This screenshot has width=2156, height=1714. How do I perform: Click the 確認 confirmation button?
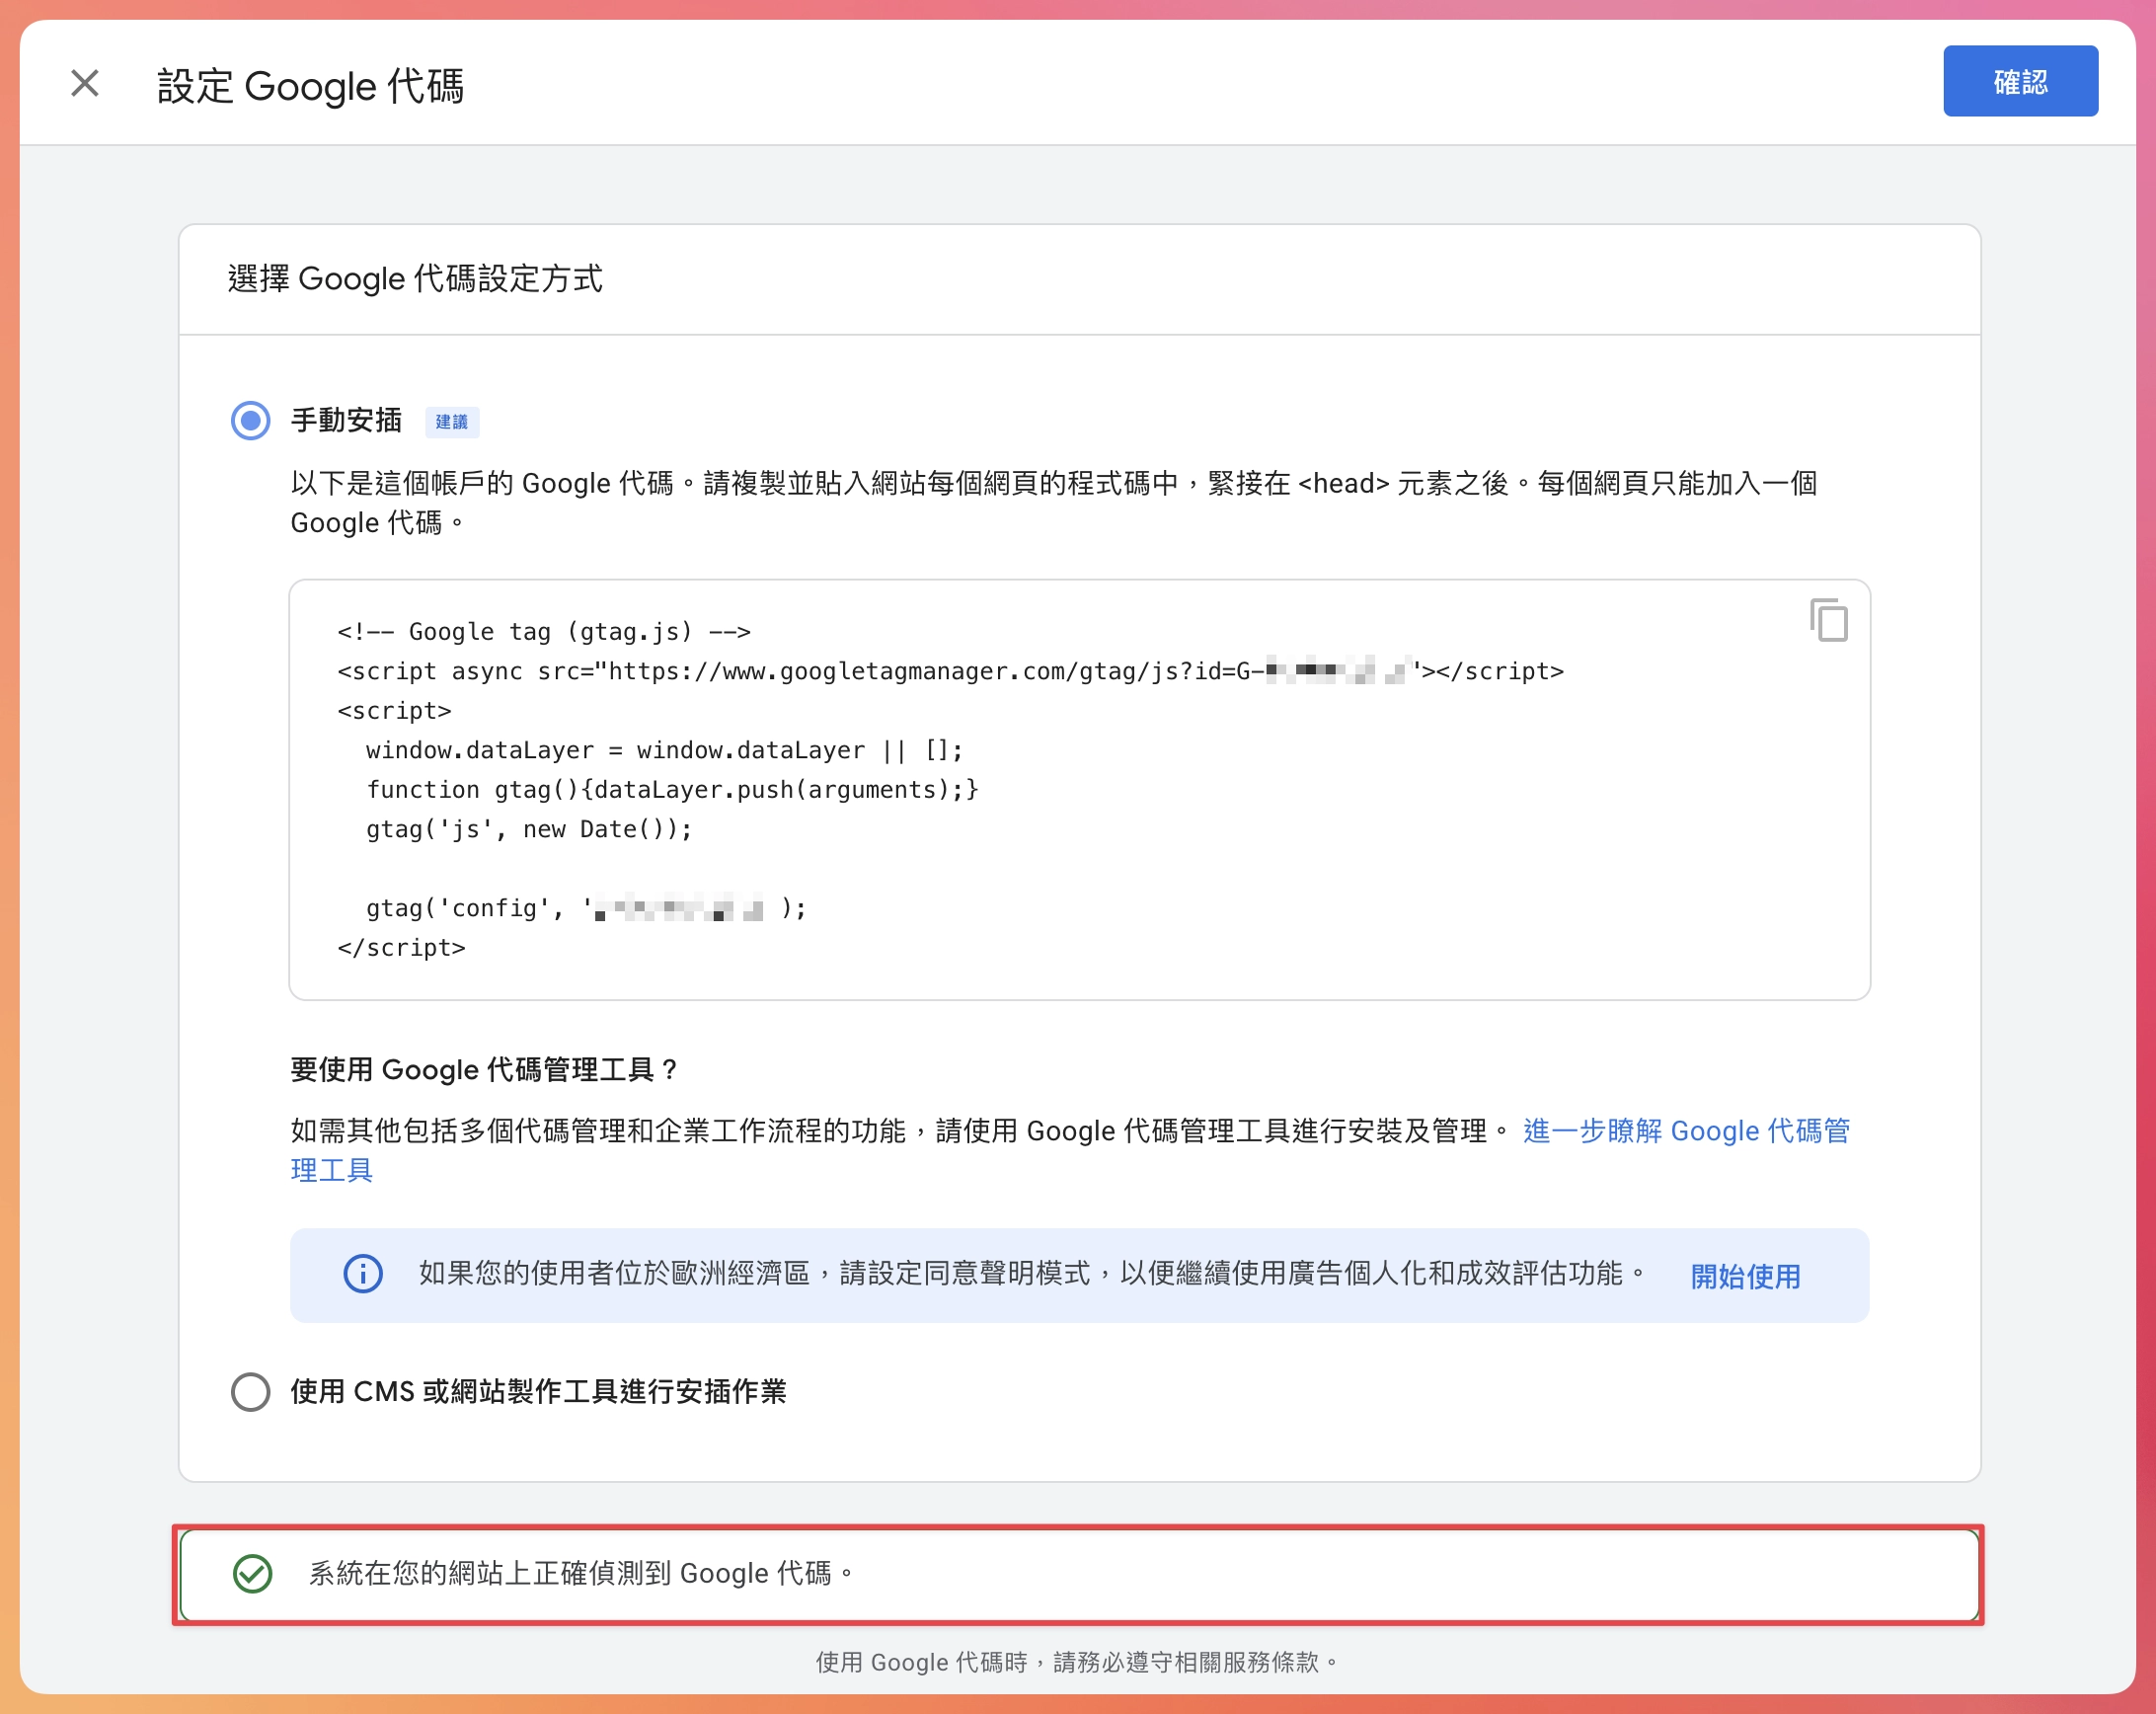[x=2020, y=81]
